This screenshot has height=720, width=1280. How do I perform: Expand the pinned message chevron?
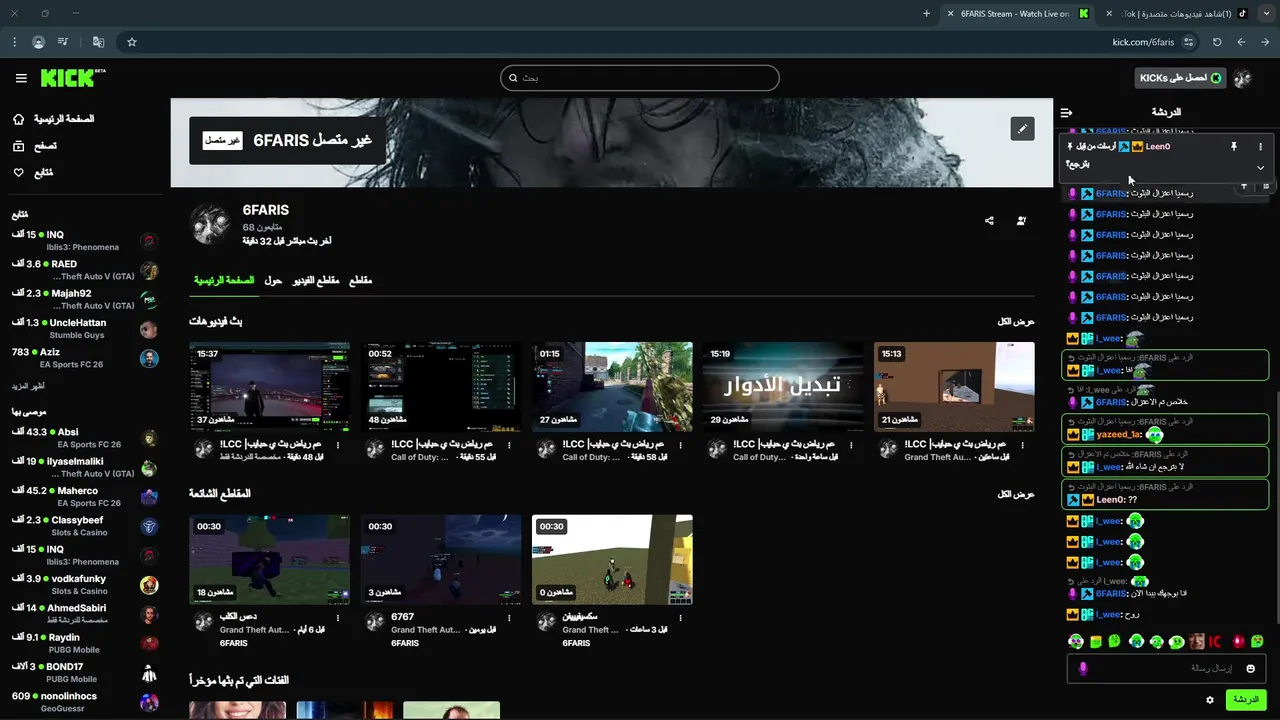pos(1260,167)
